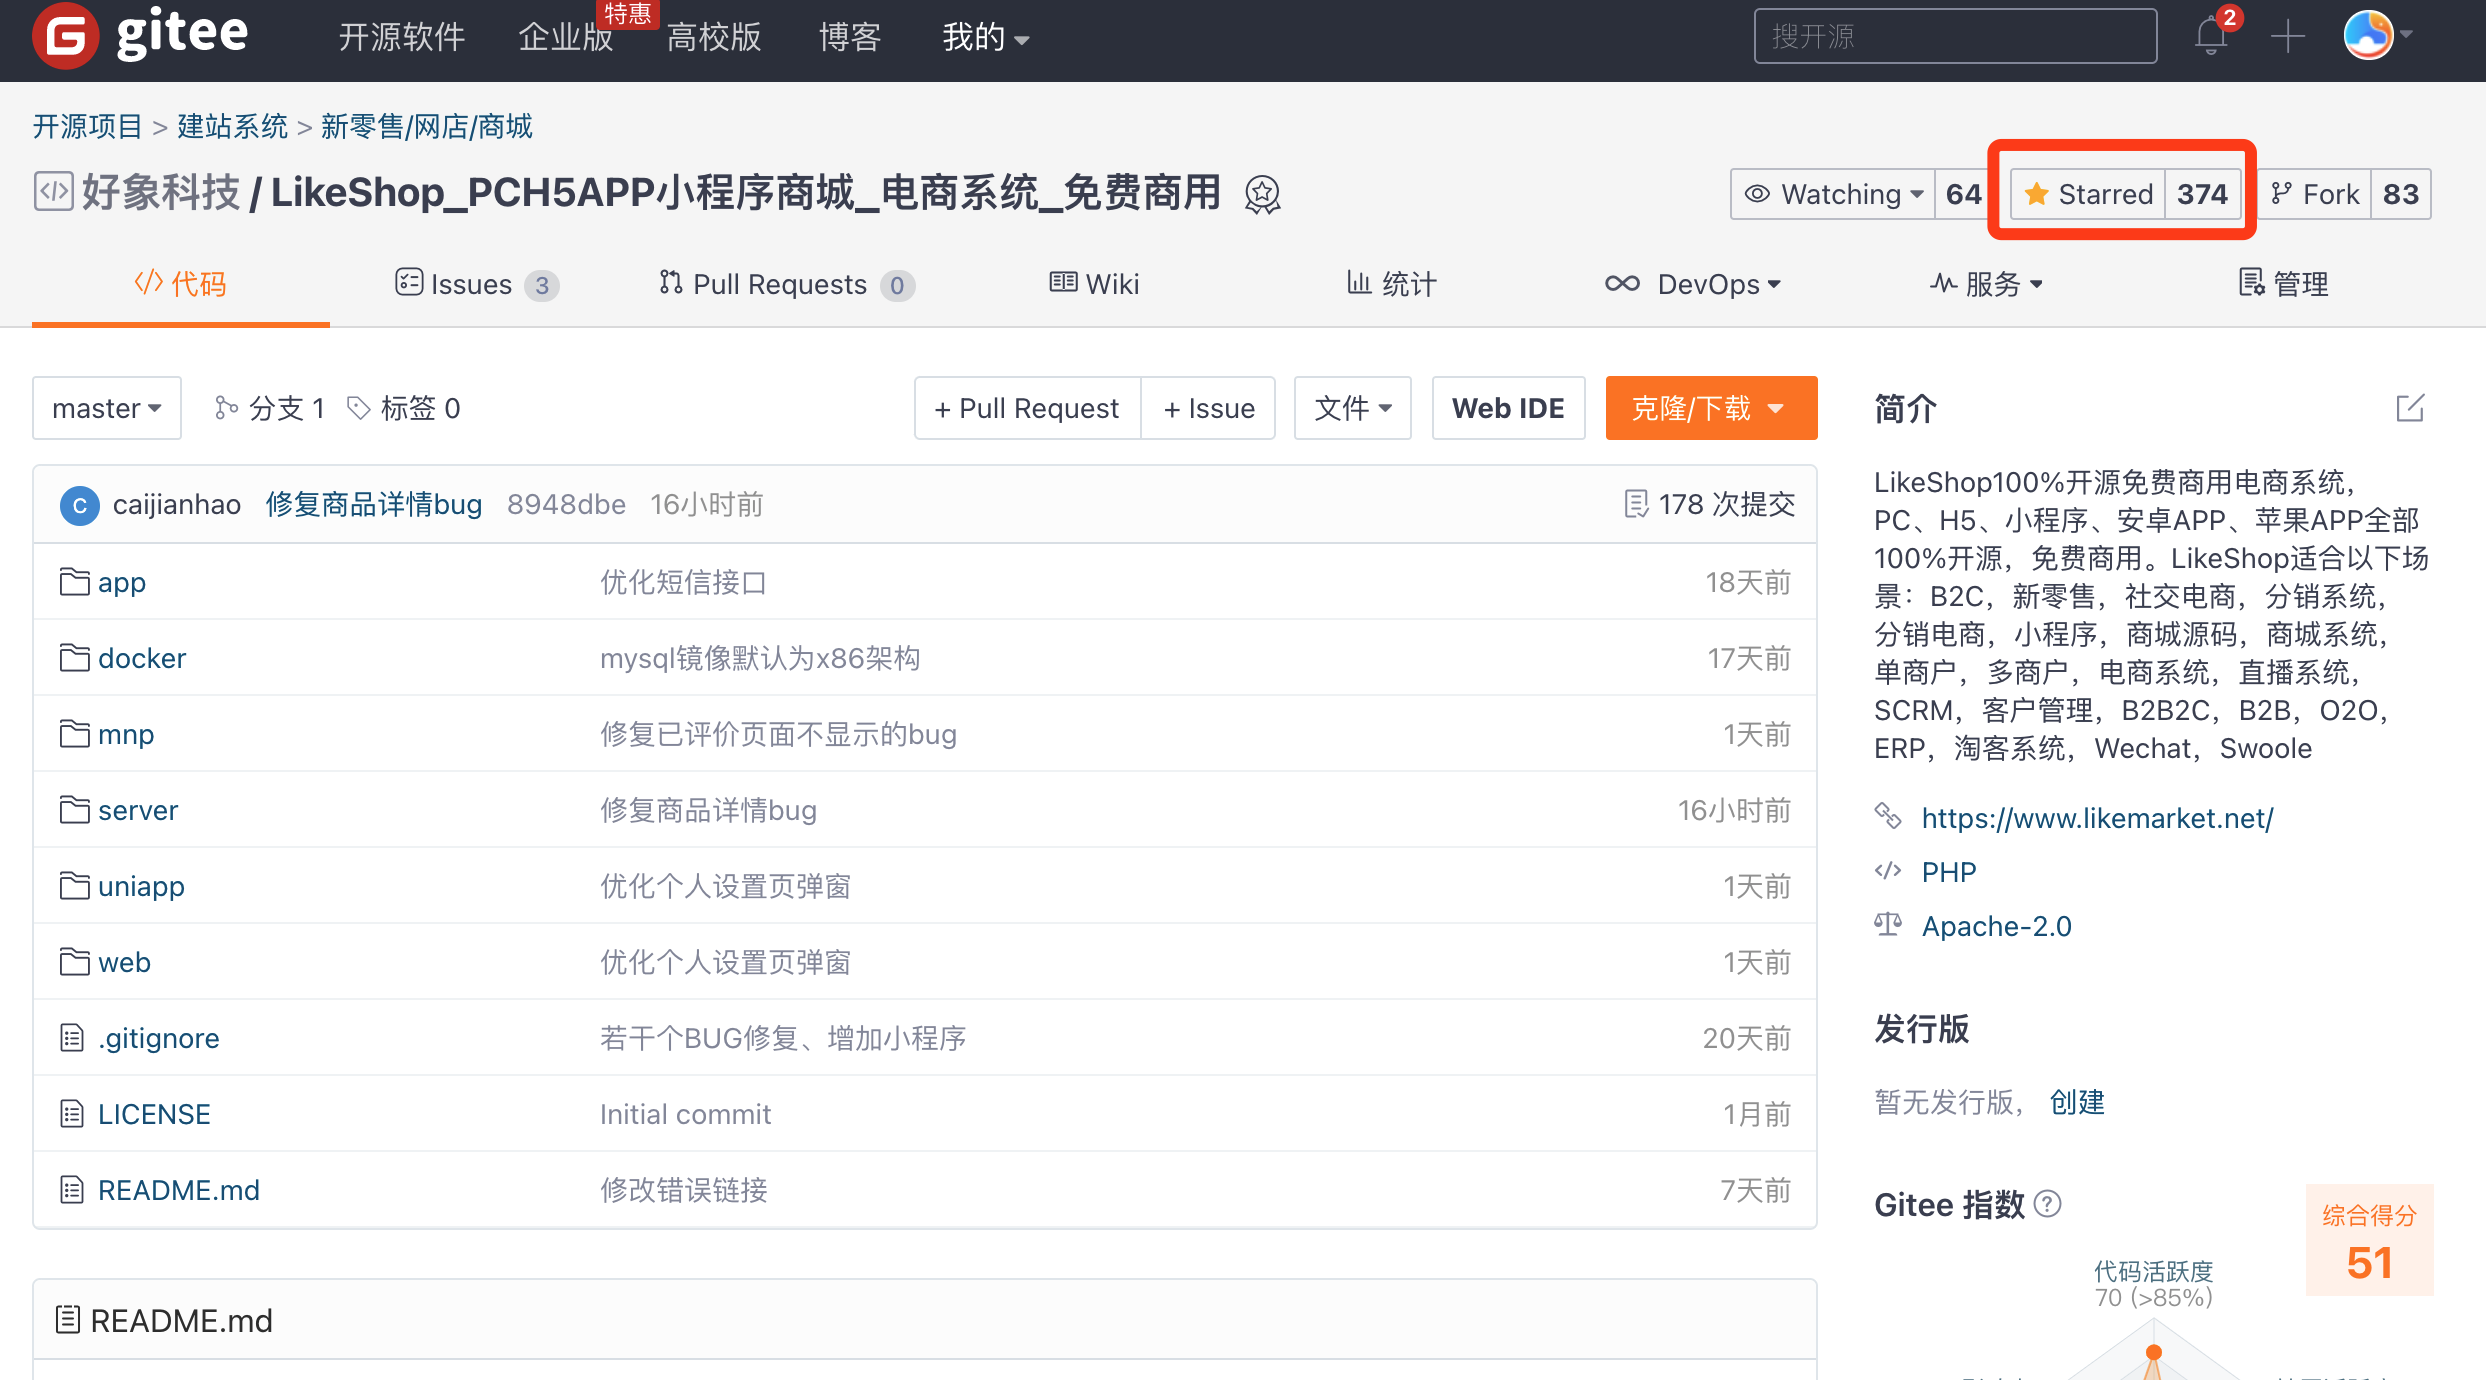The image size is (2486, 1380).
Task: Expand the 服务 menu
Action: click(x=1986, y=285)
